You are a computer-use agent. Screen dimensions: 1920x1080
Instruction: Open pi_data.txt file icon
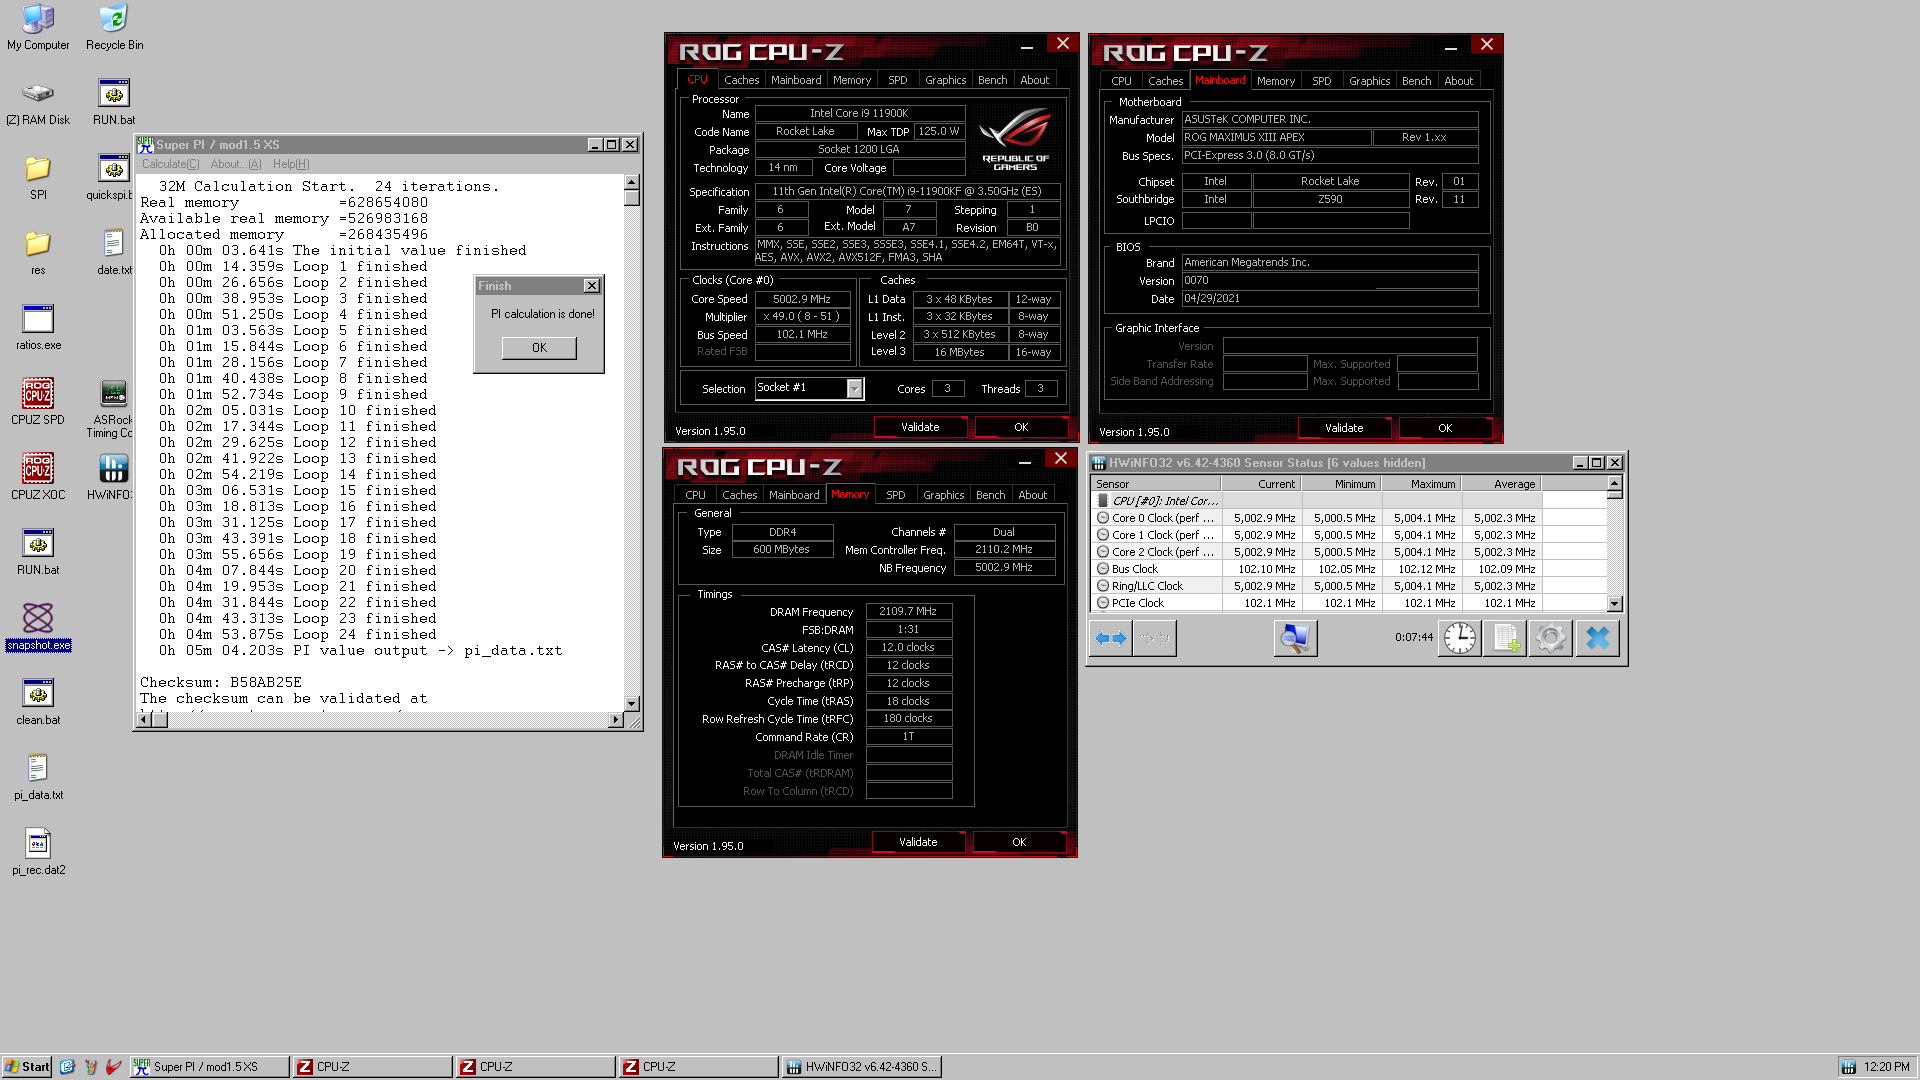(x=38, y=777)
